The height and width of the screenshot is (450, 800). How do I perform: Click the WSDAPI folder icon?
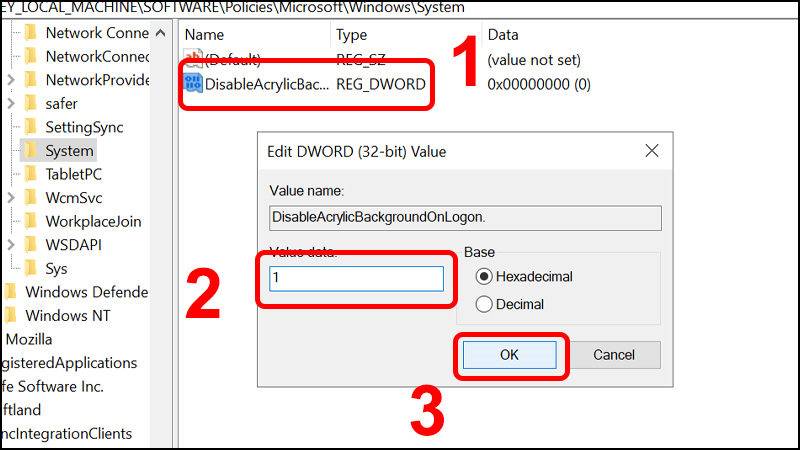click(x=31, y=244)
